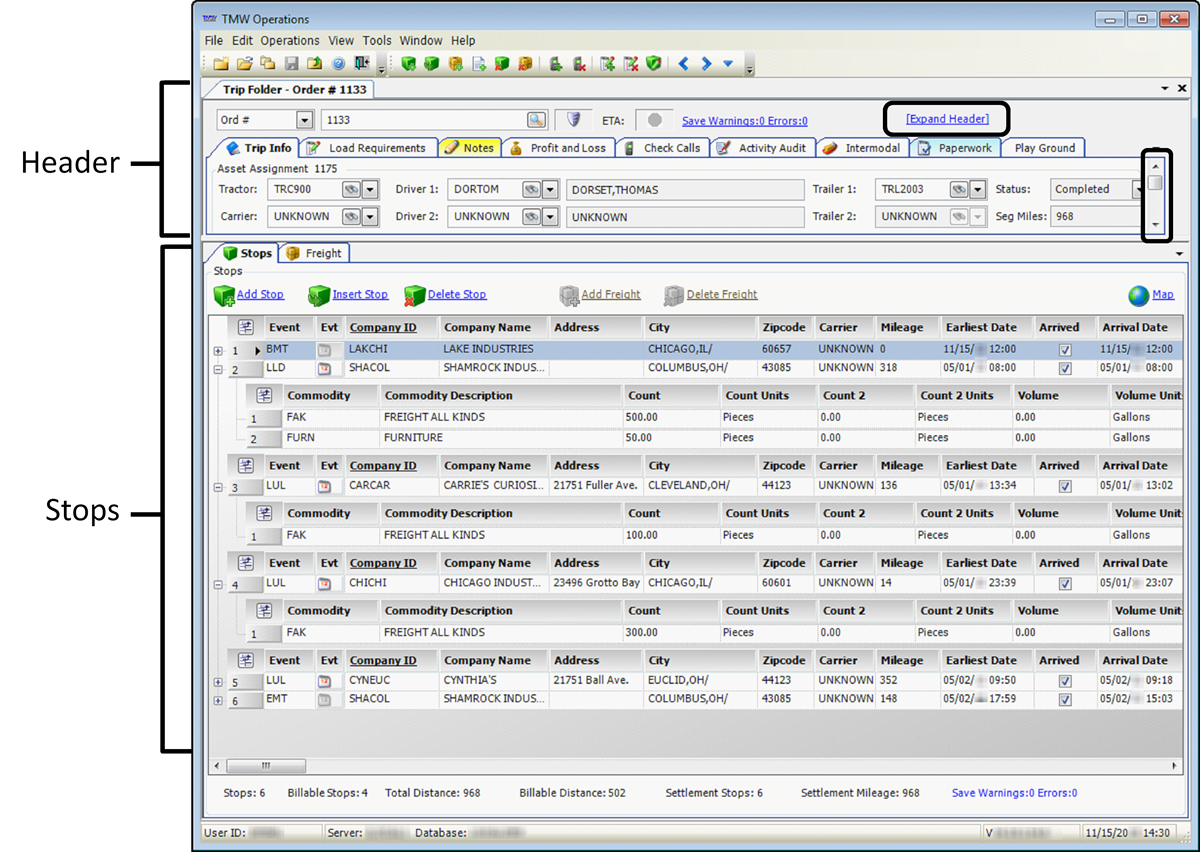Click the Exit door icon in toolbar
The image size is (1200, 852).
(361, 64)
